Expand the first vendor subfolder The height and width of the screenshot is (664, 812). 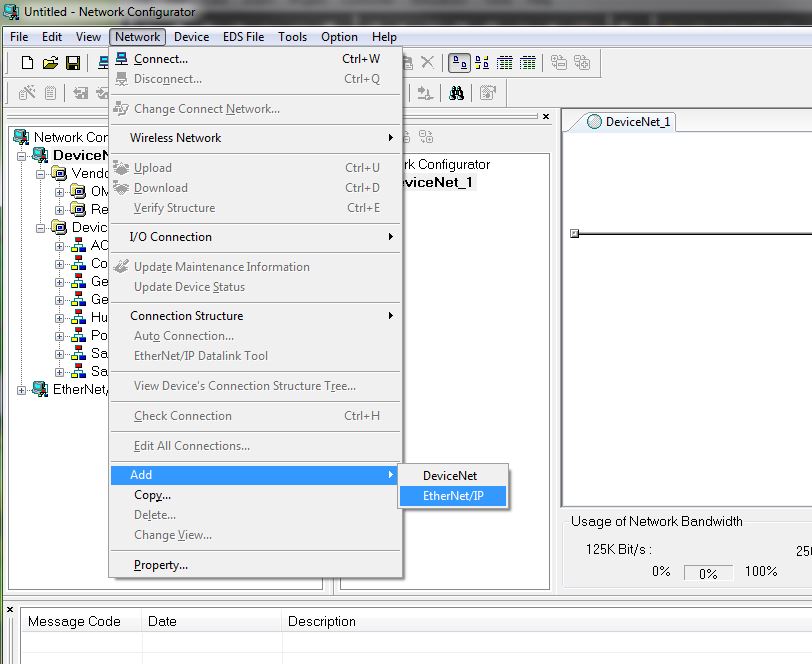coord(60,192)
